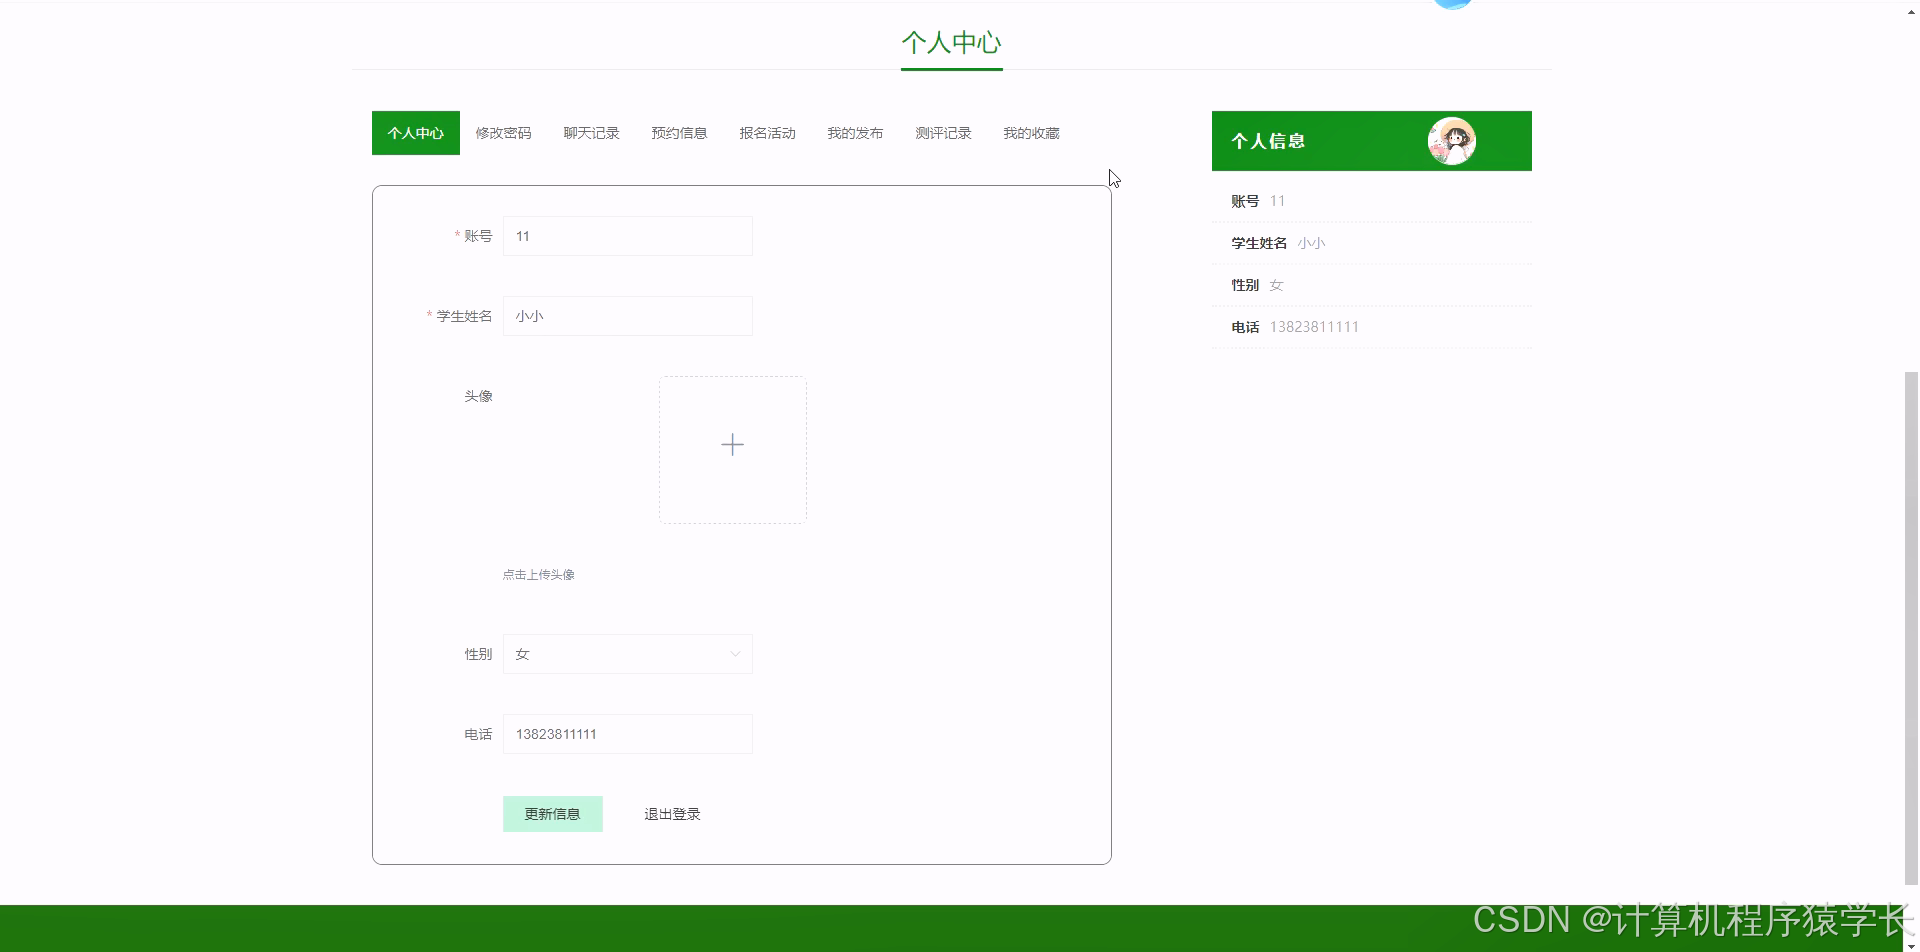Open the 报名活动 tab
The image size is (1920, 952).
point(767,132)
